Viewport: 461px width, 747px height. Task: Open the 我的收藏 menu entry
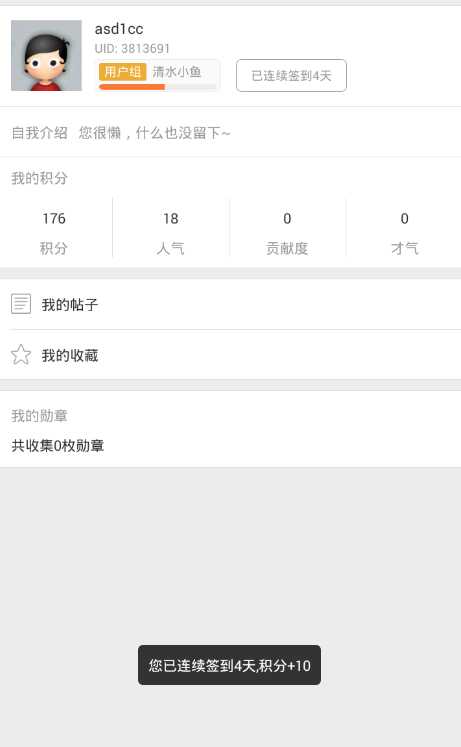click(x=230, y=355)
